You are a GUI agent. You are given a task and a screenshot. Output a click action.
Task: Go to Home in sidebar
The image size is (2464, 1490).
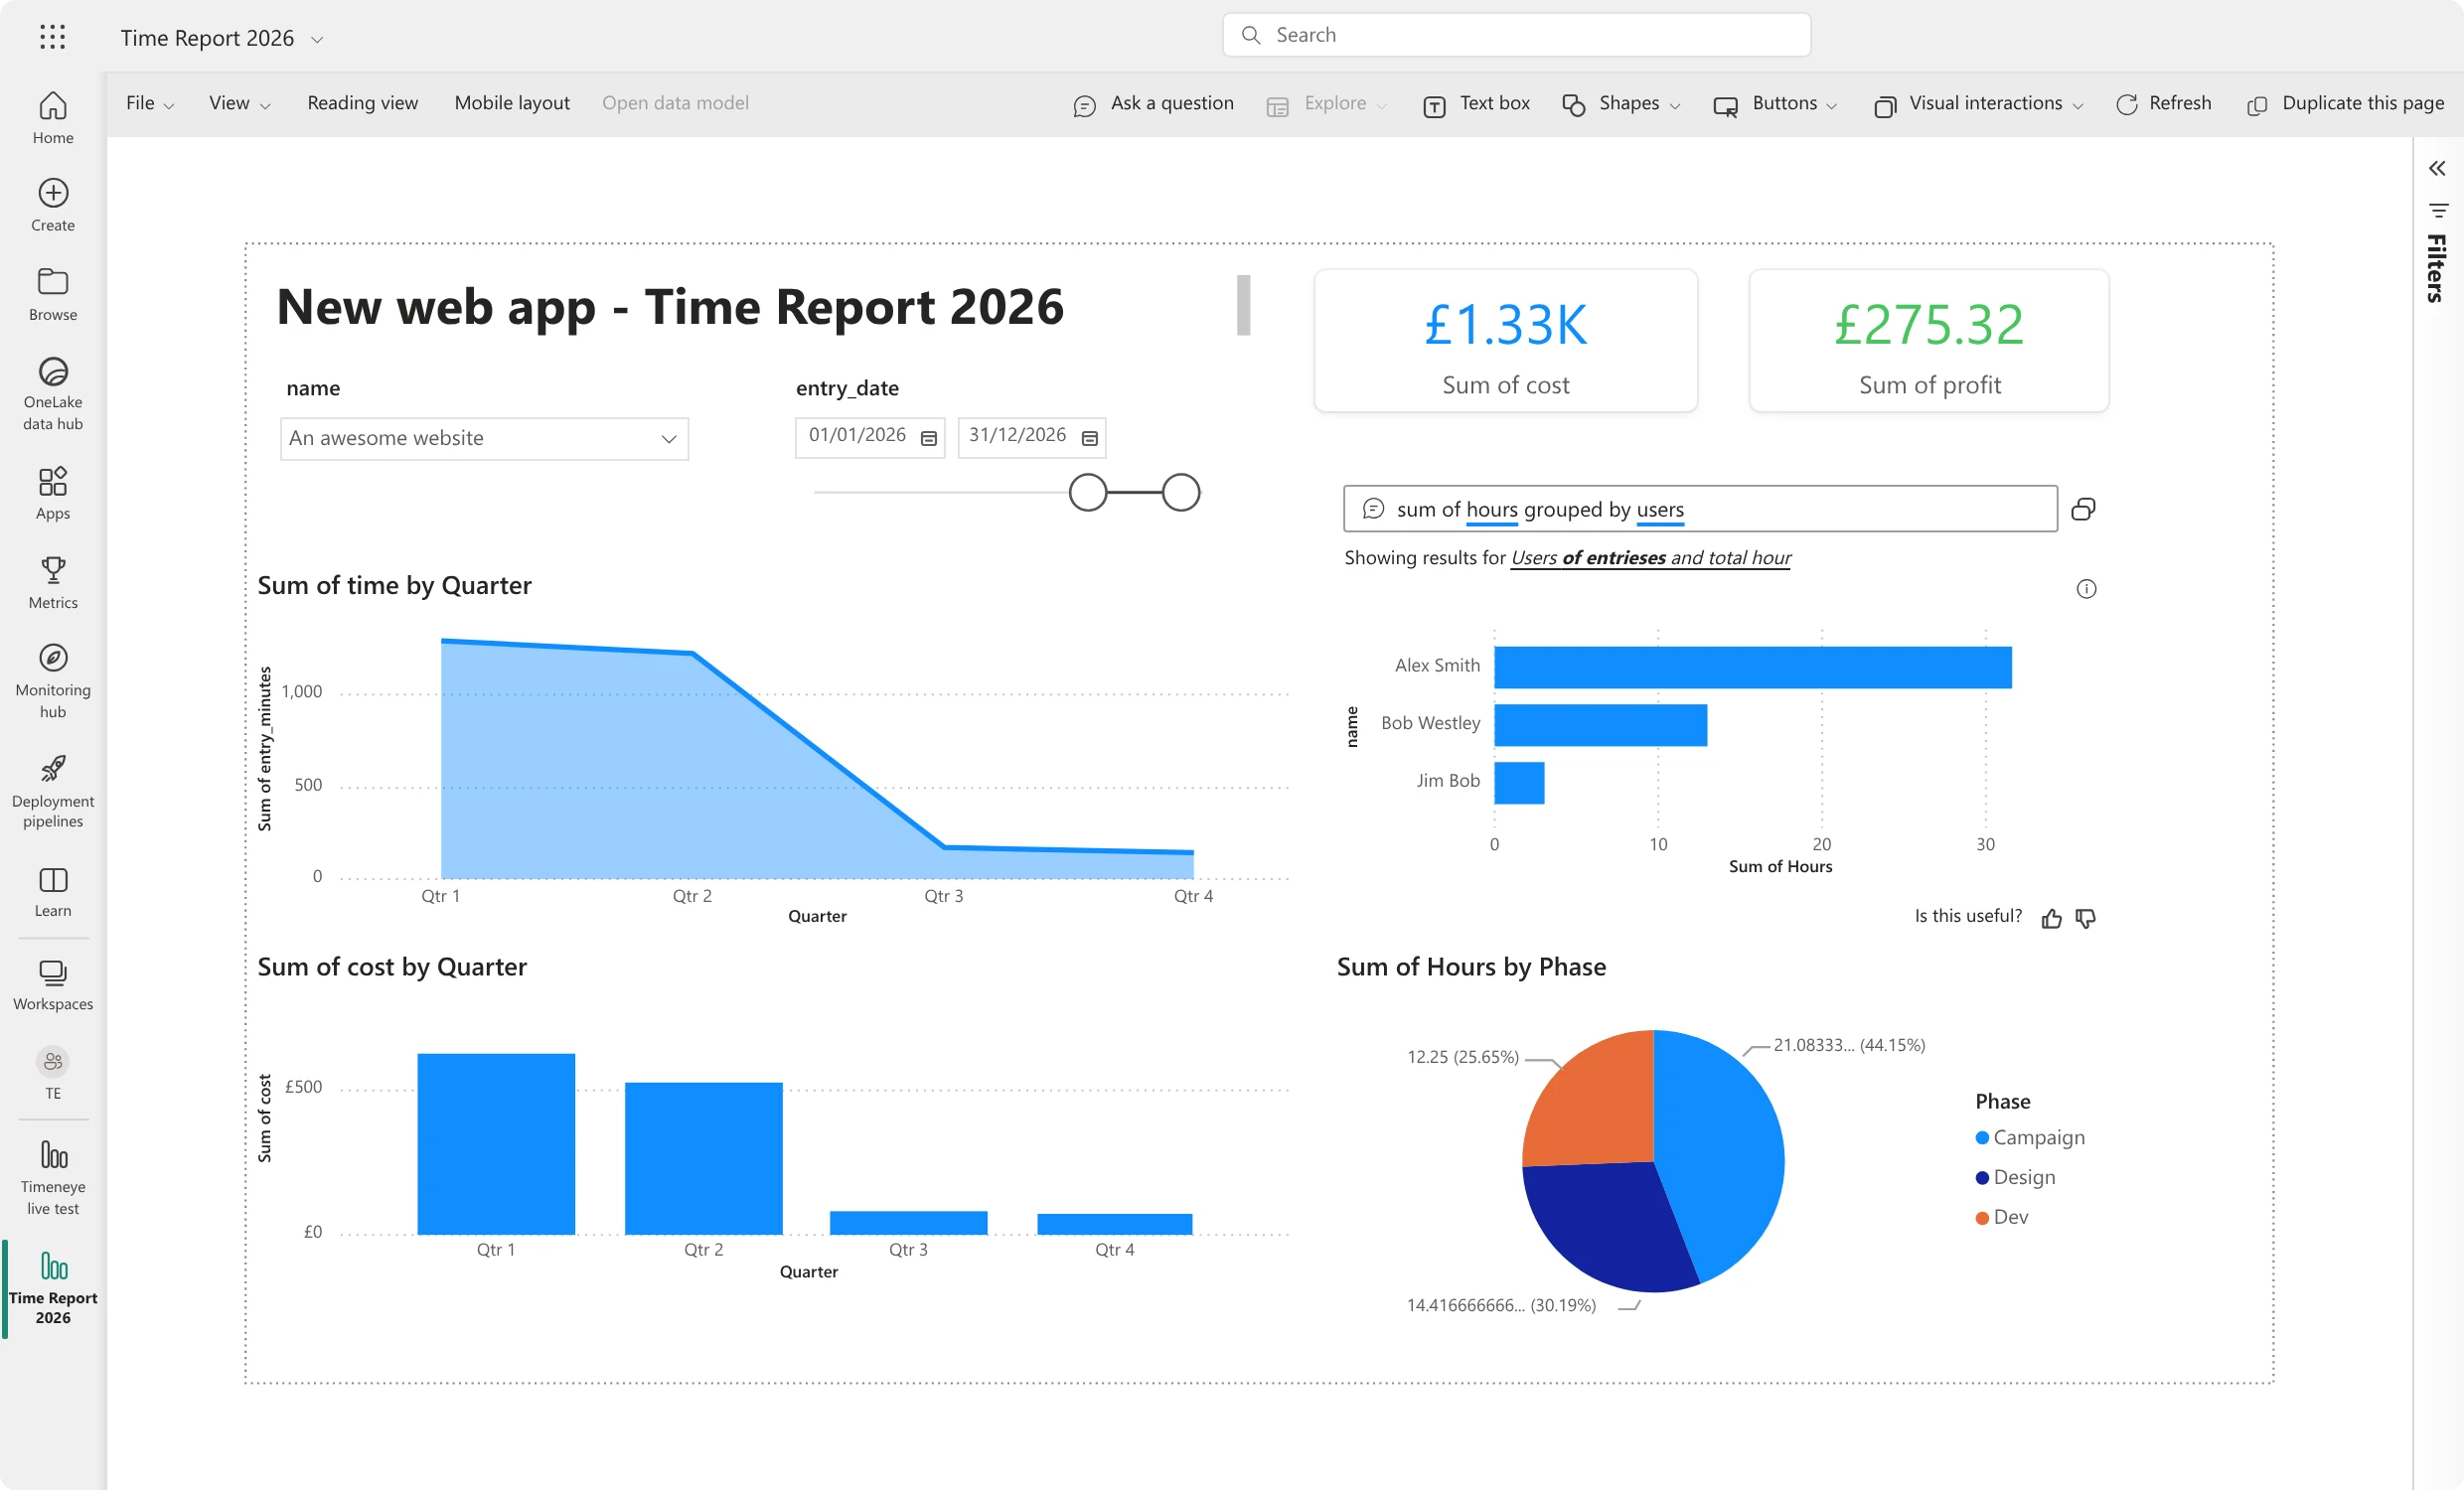pyautogui.click(x=53, y=118)
